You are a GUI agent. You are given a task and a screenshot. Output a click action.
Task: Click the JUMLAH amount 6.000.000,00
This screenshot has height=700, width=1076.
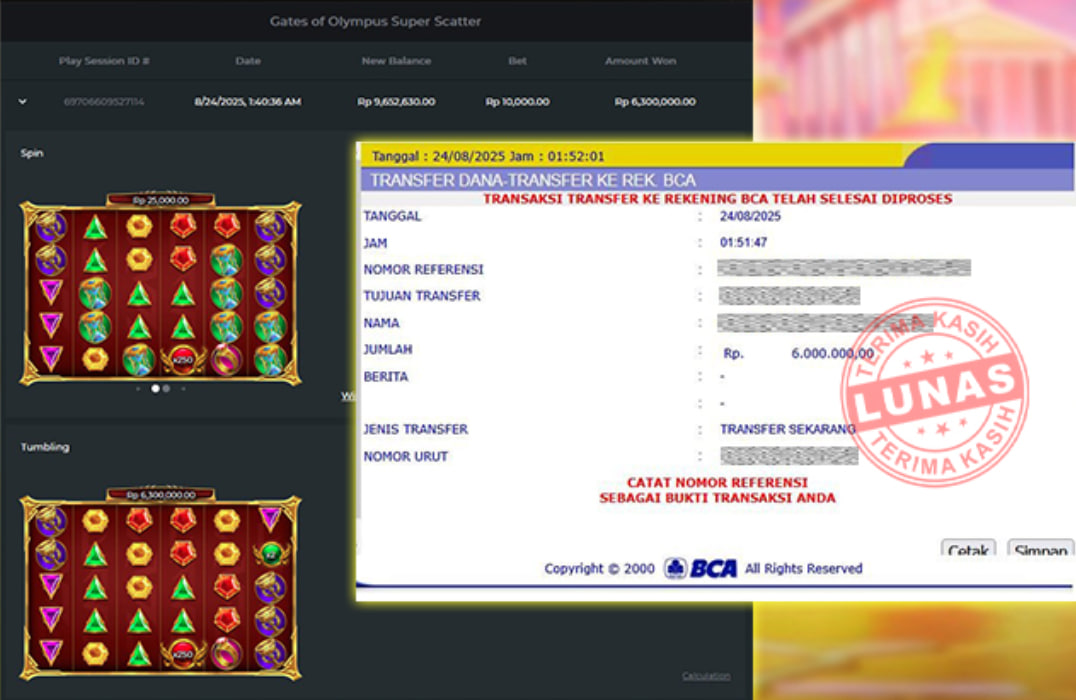tap(832, 353)
